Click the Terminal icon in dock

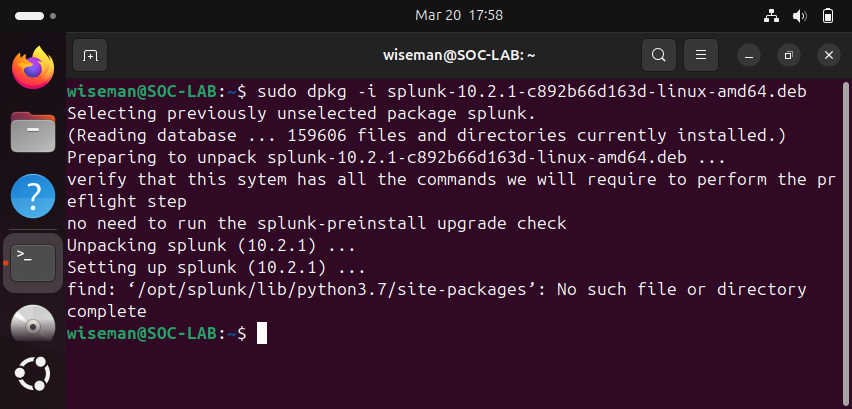33,262
